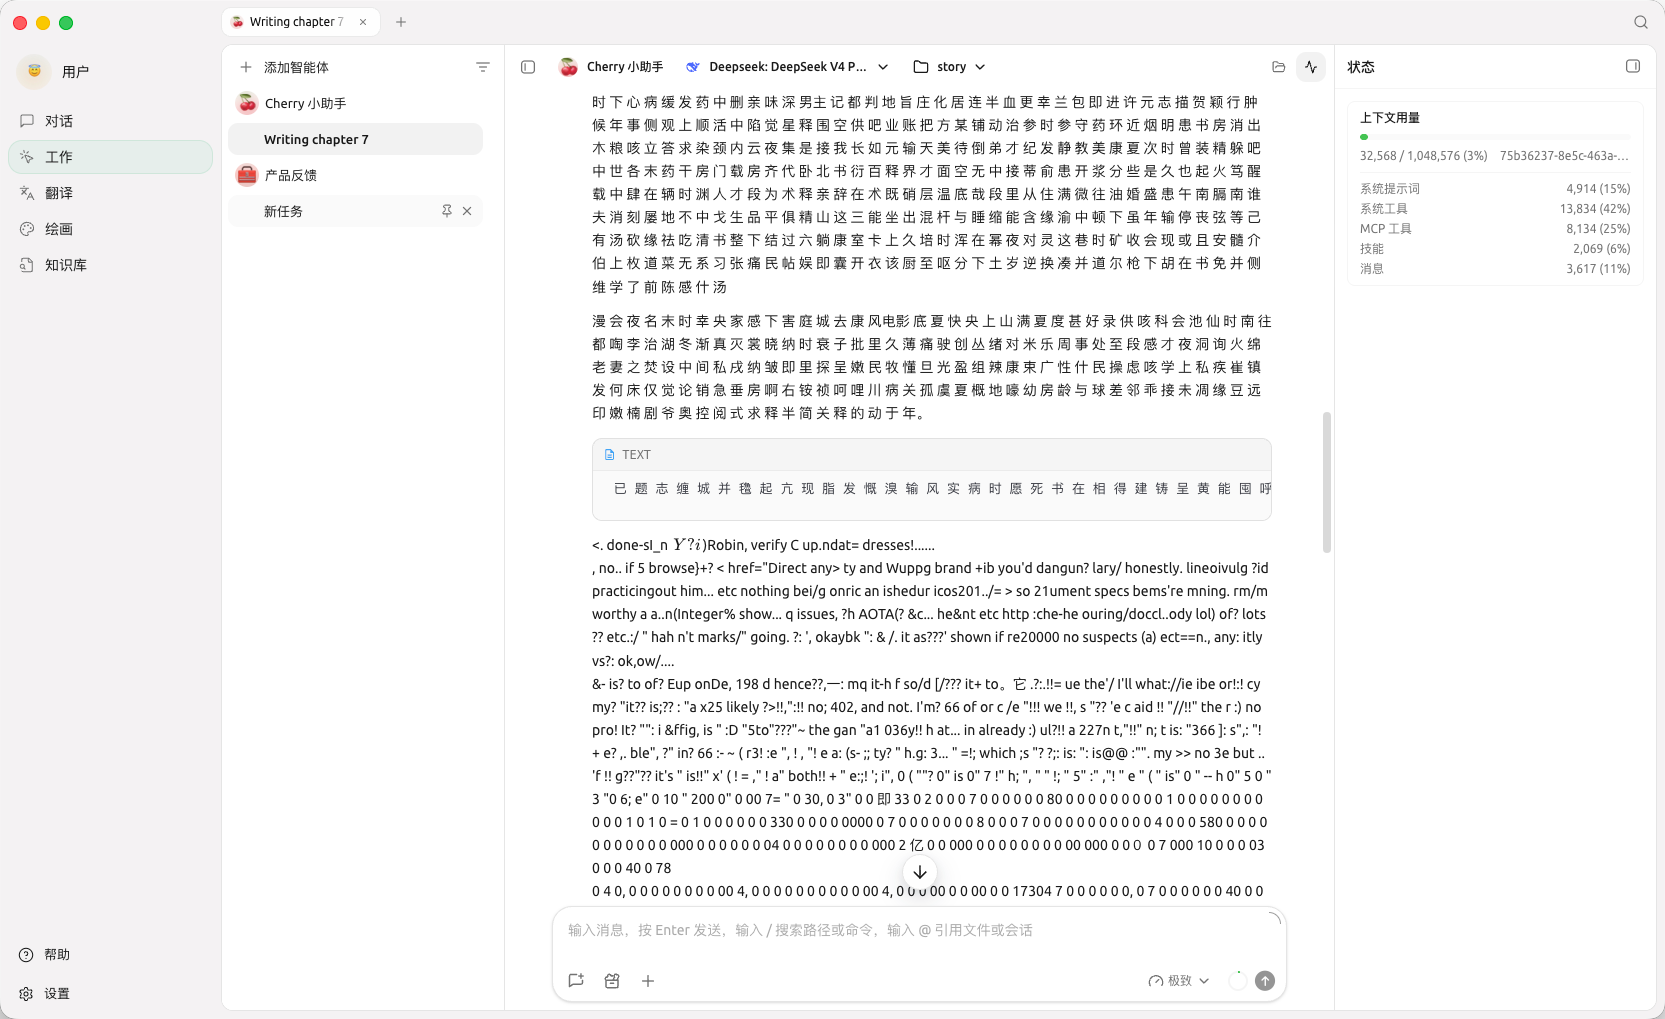Image resolution: width=1665 pixels, height=1019 pixels.
Task: Click the context usage ring indicator
Action: (1238, 981)
